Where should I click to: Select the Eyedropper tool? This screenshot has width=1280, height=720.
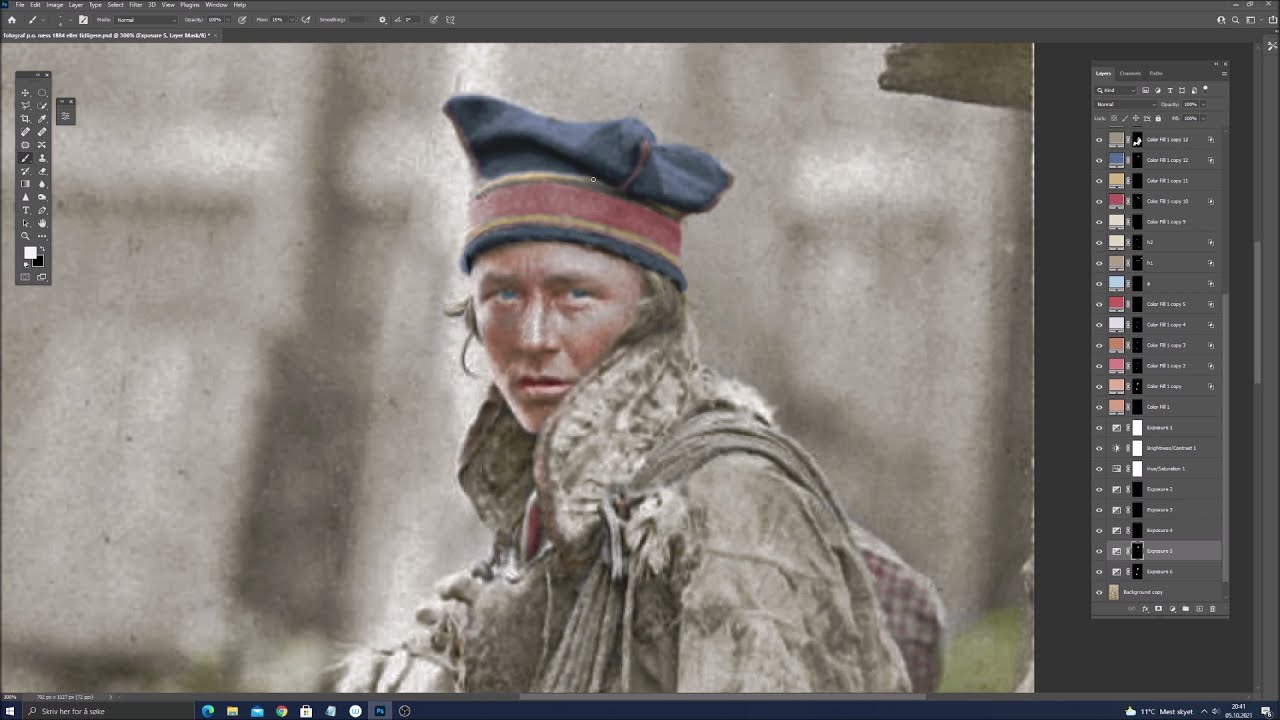42,119
